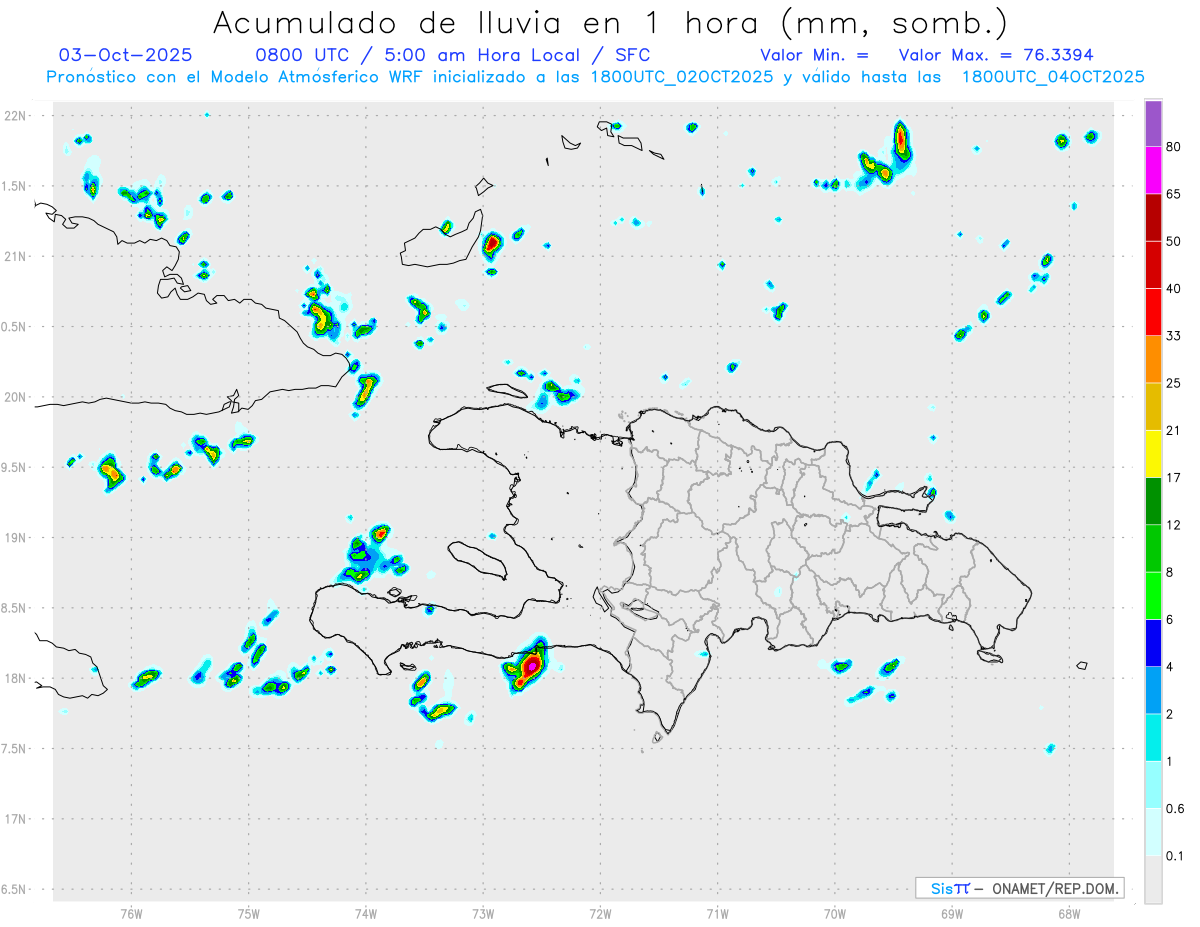
Task: Select the green swatch between 8 and 12
Action: [x=1154, y=548]
